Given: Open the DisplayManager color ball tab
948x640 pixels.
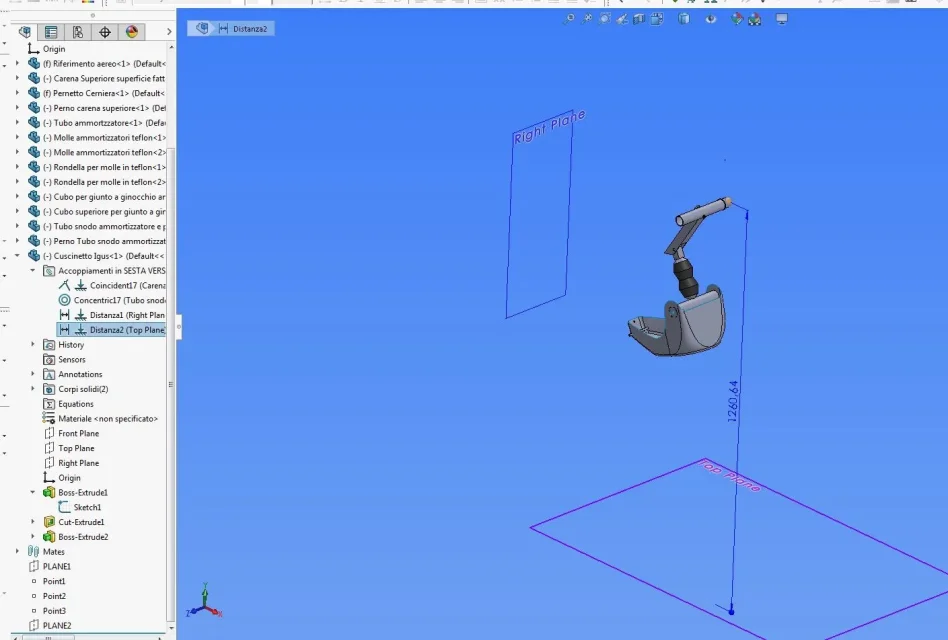Looking at the screenshot, I should 131,31.
